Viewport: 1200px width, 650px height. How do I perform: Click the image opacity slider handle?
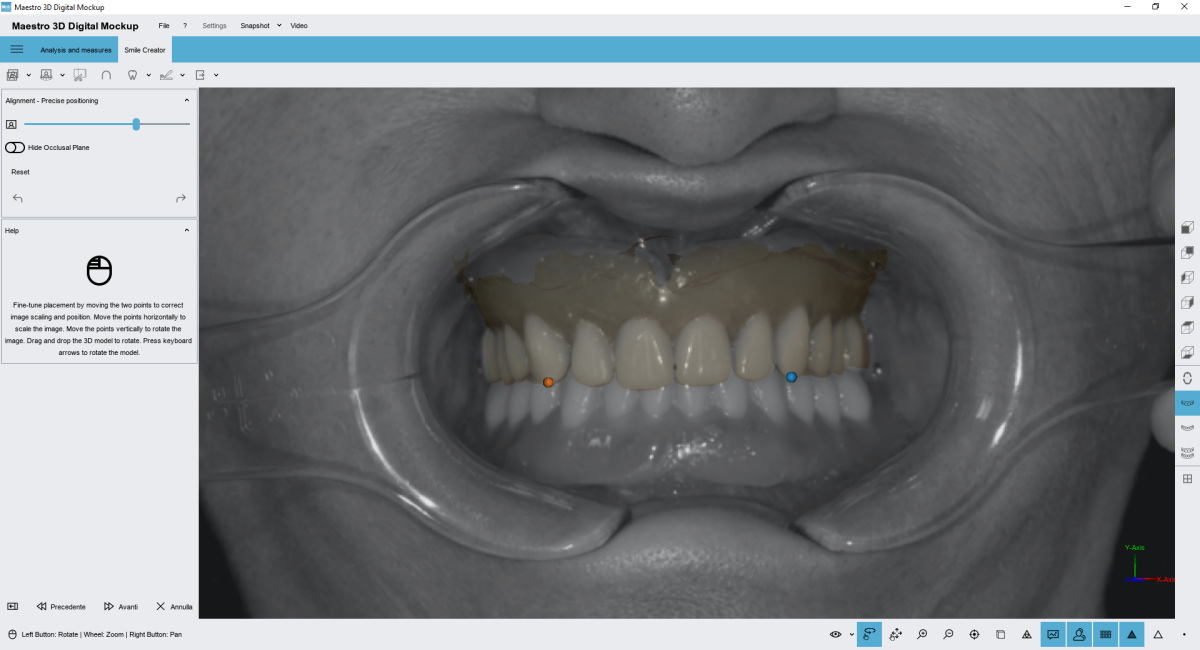[x=136, y=124]
